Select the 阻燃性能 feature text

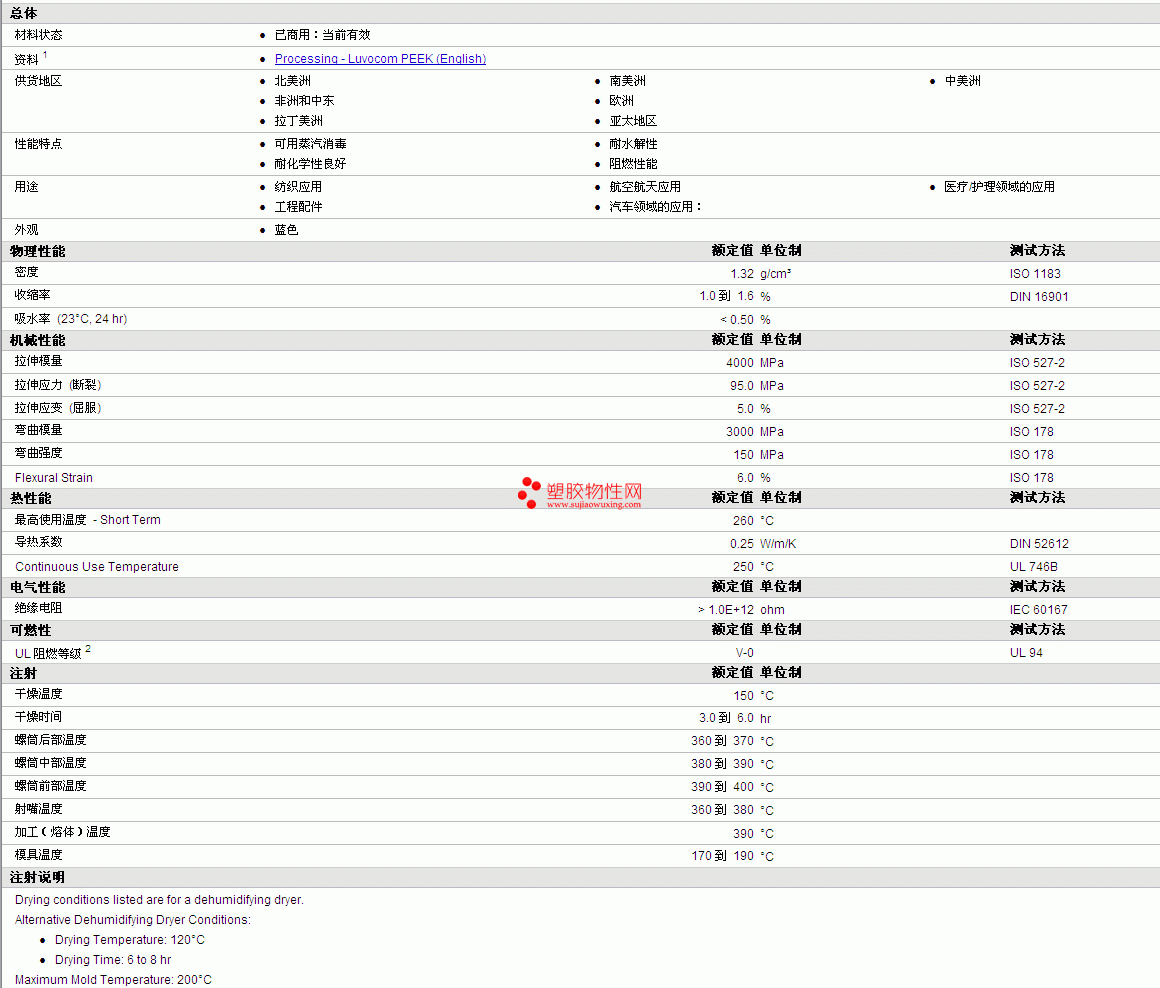point(633,163)
